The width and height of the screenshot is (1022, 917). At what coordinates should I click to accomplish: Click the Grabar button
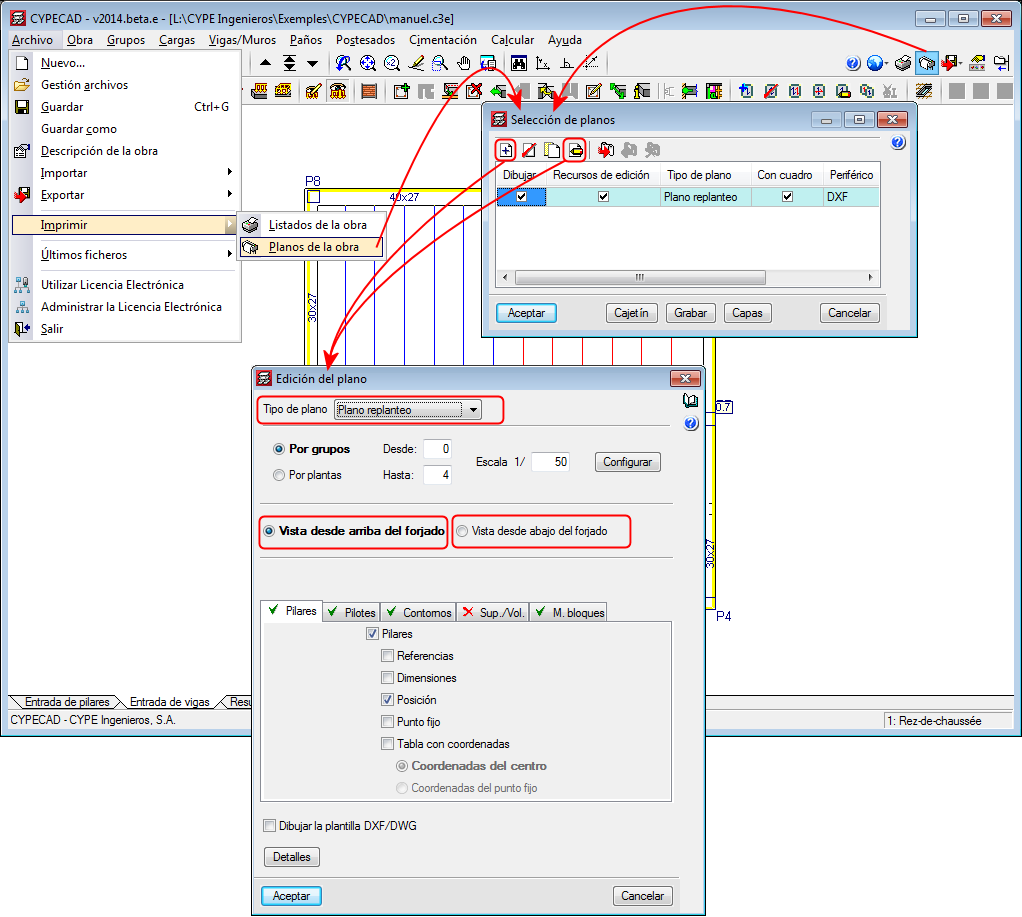[x=691, y=313]
